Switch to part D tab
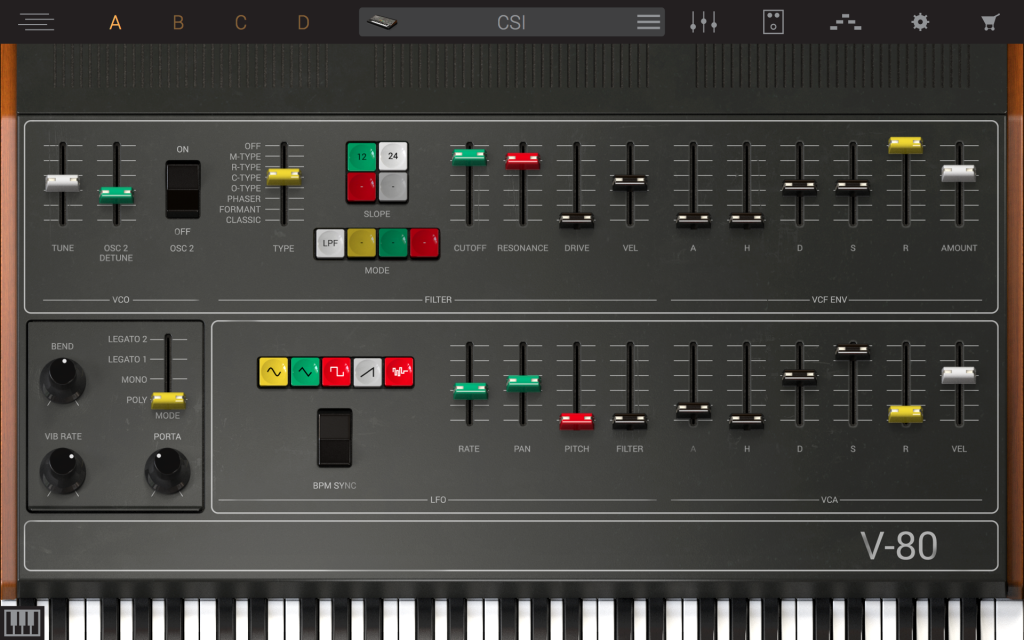The image size is (1024, 640). [x=303, y=22]
